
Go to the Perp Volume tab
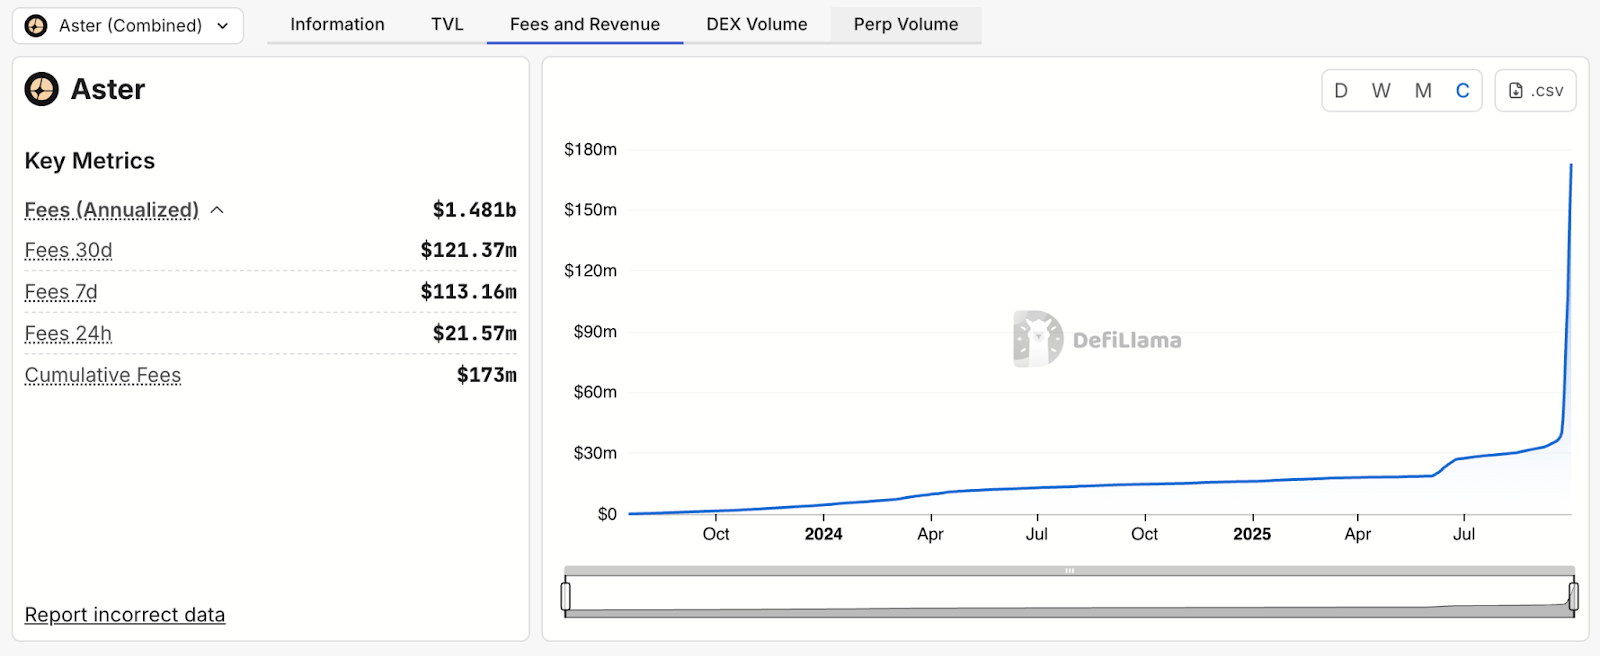click(x=905, y=25)
